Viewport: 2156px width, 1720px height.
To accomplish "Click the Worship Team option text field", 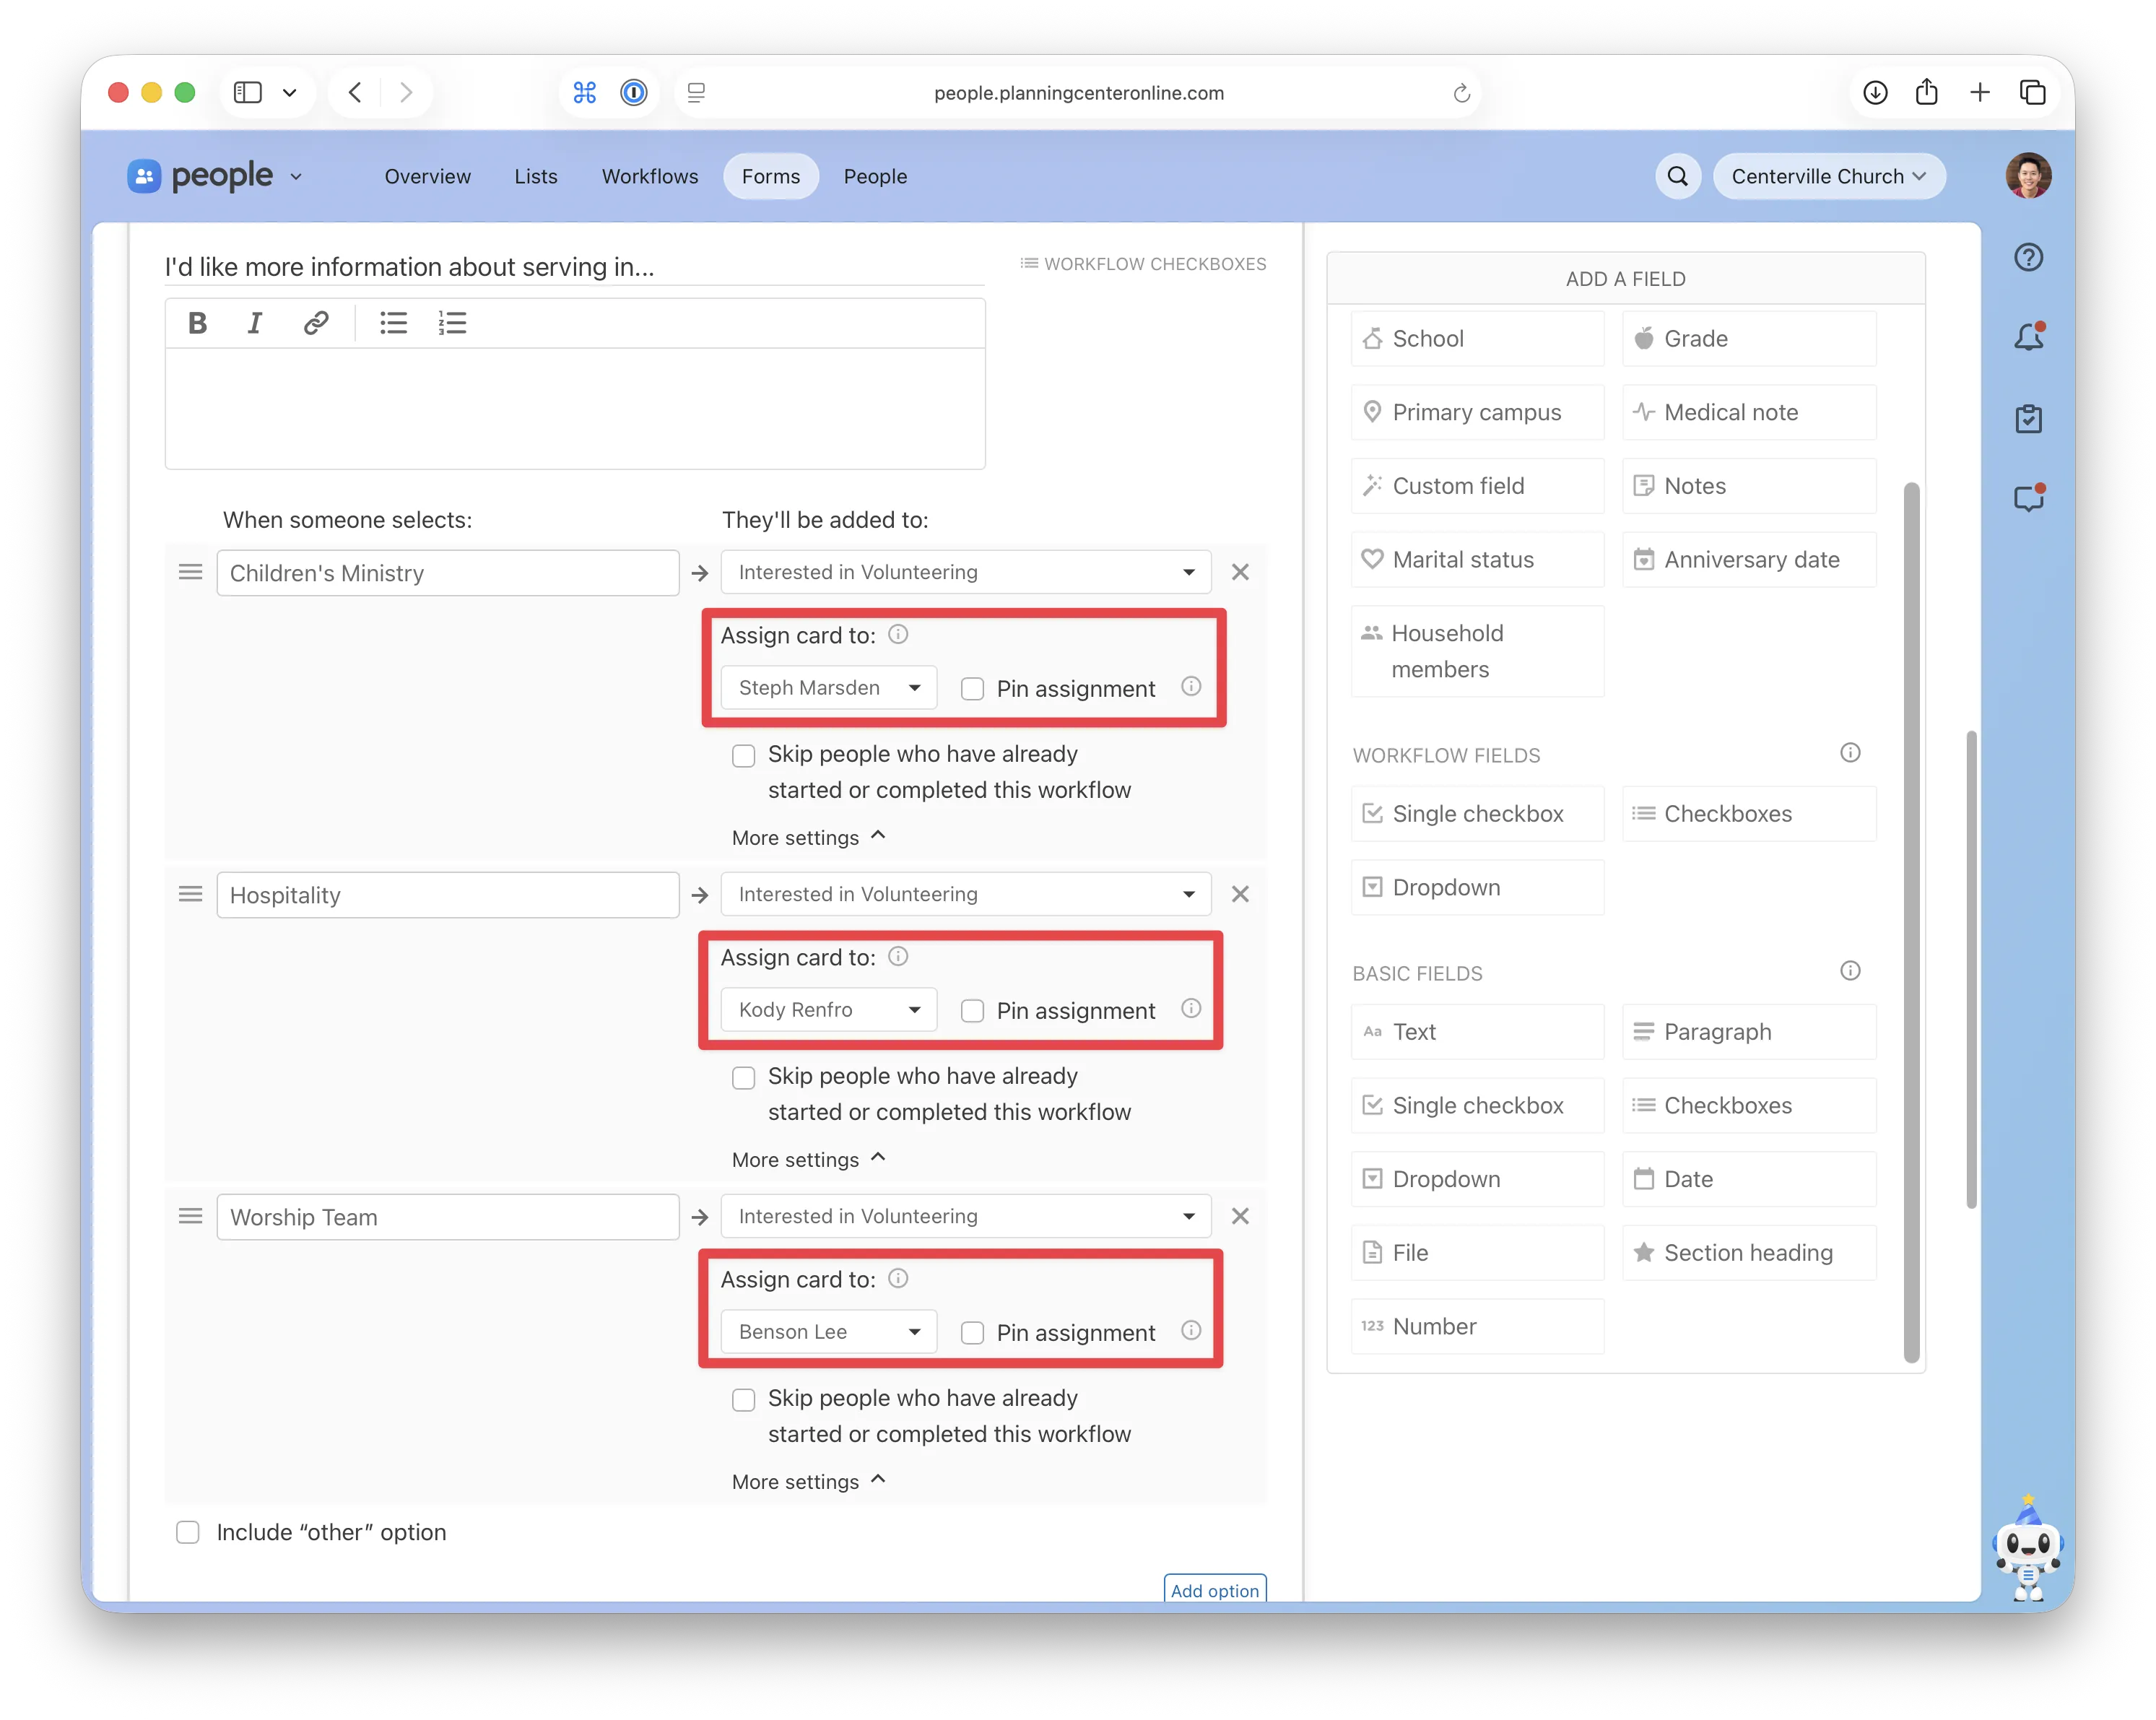I will (447, 1216).
